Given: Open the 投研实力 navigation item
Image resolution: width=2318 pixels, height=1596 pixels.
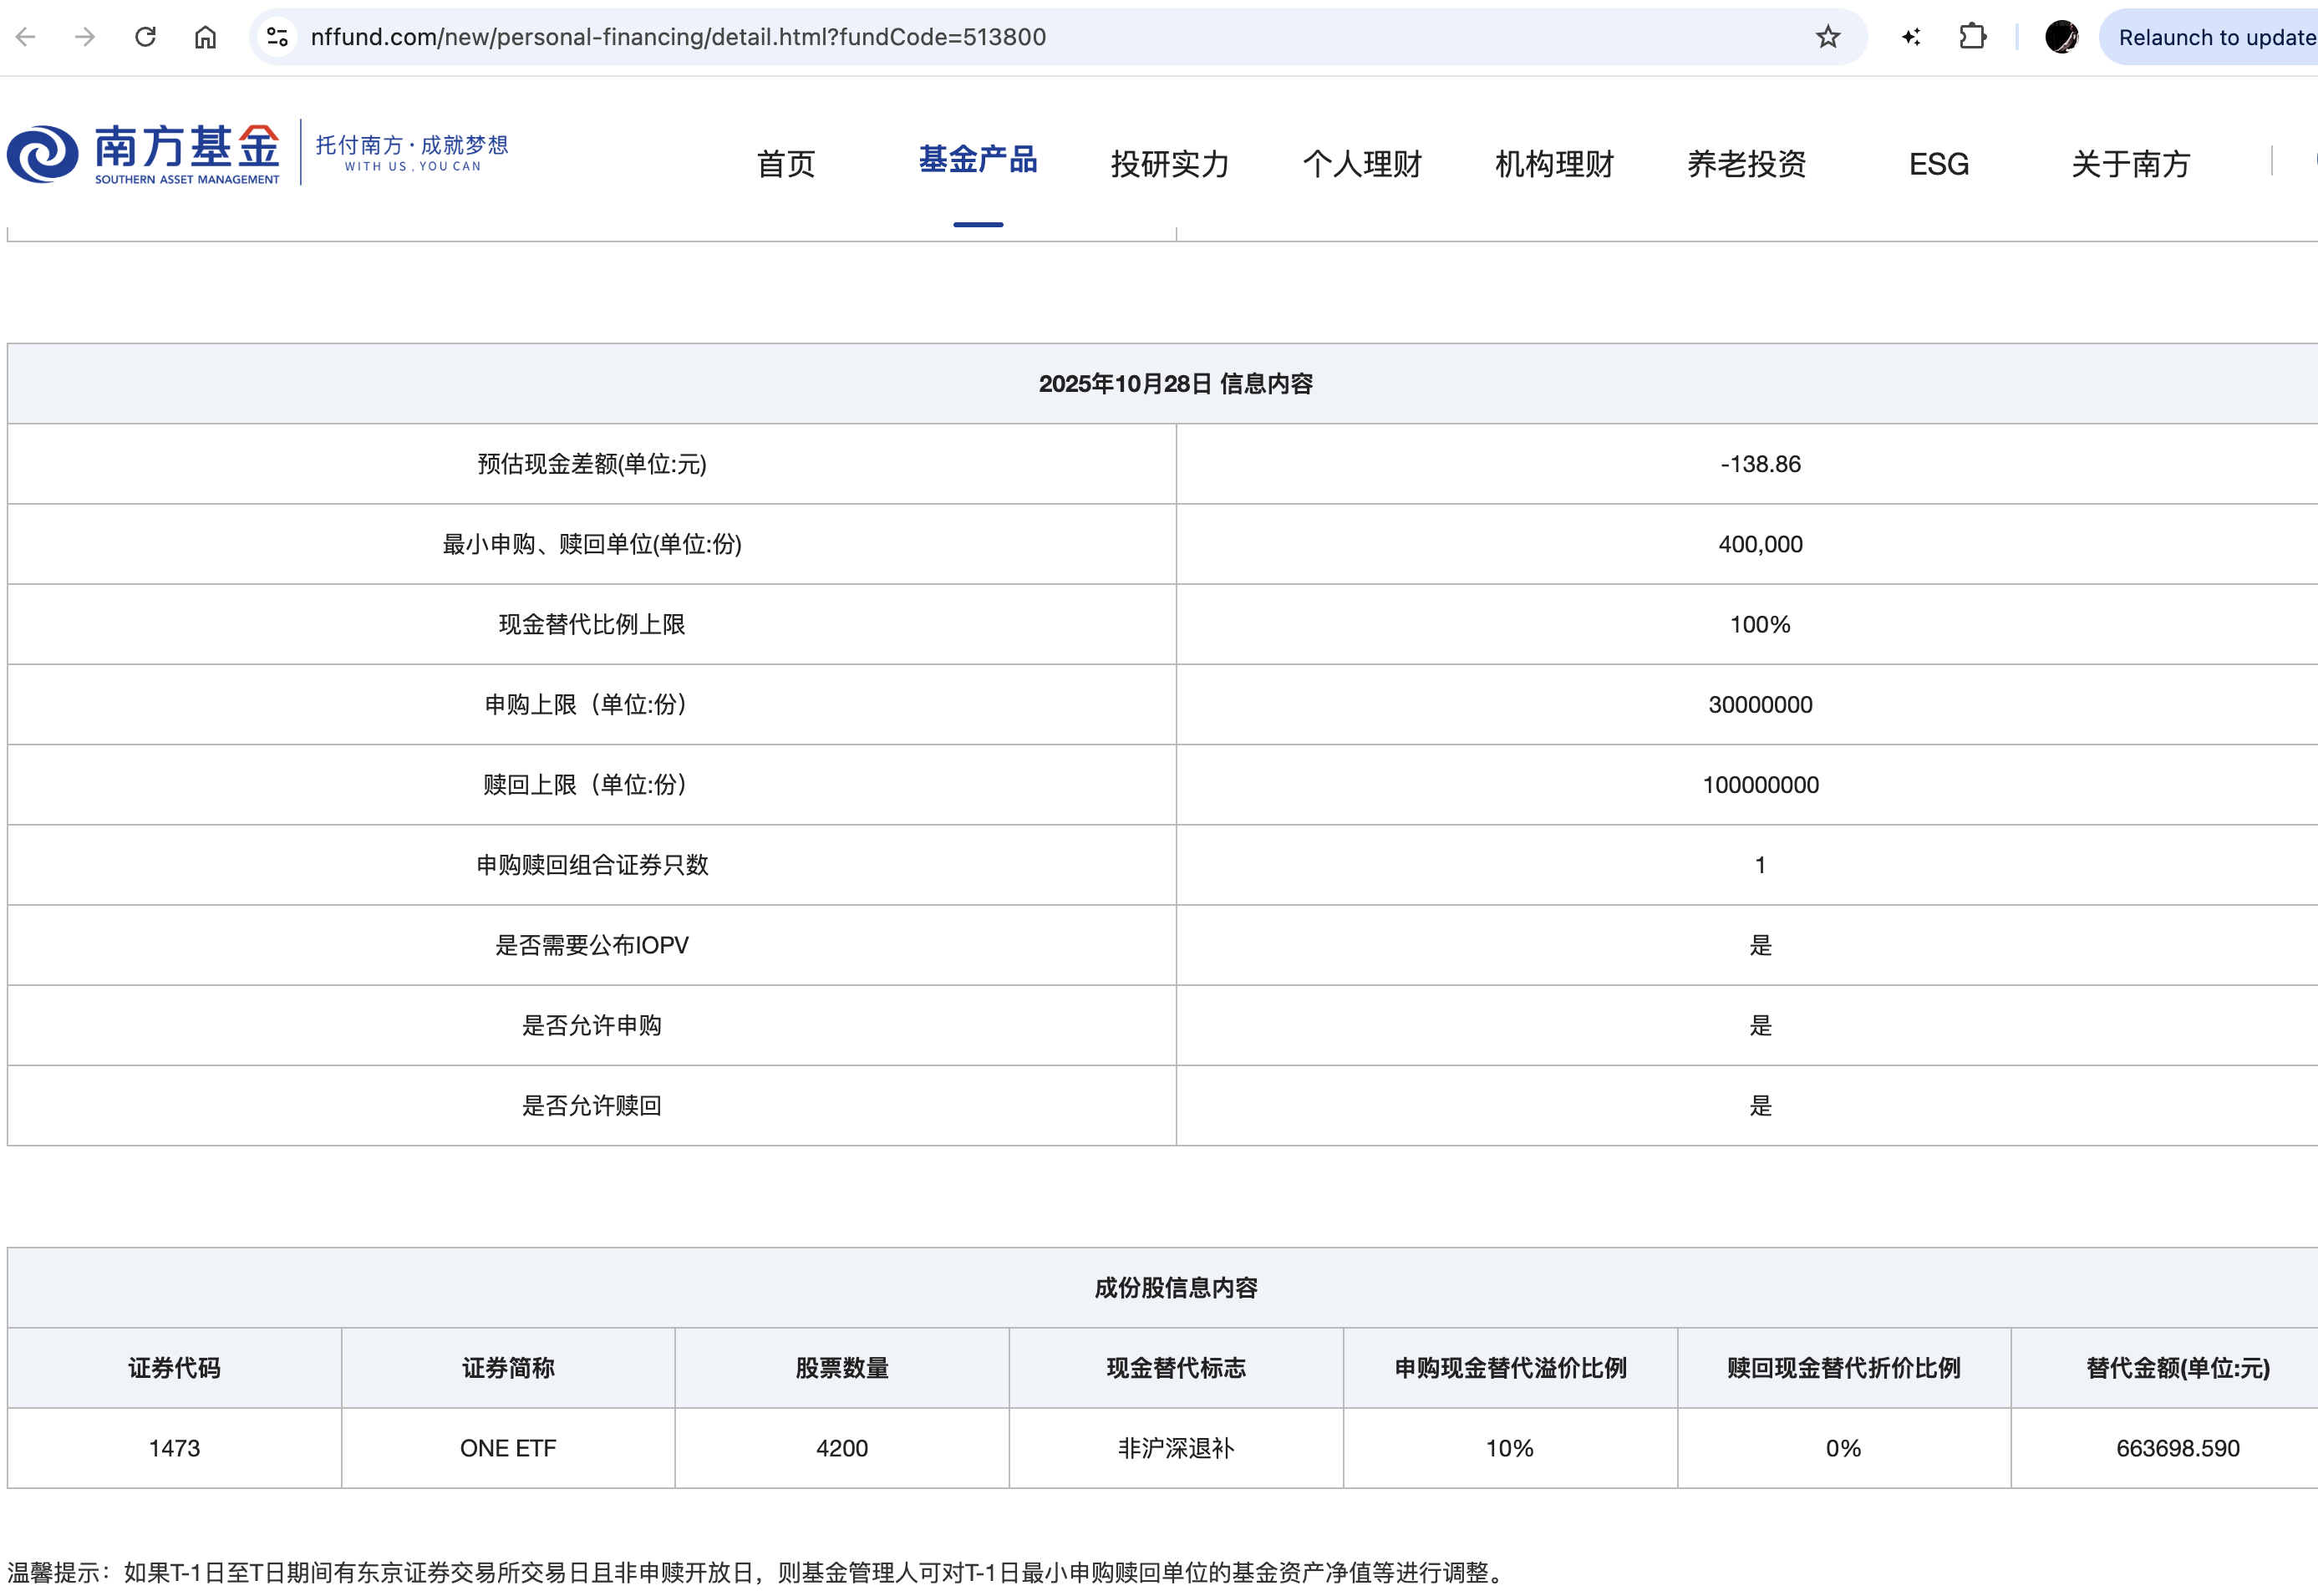Looking at the screenshot, I should [x=1169, y=163].
